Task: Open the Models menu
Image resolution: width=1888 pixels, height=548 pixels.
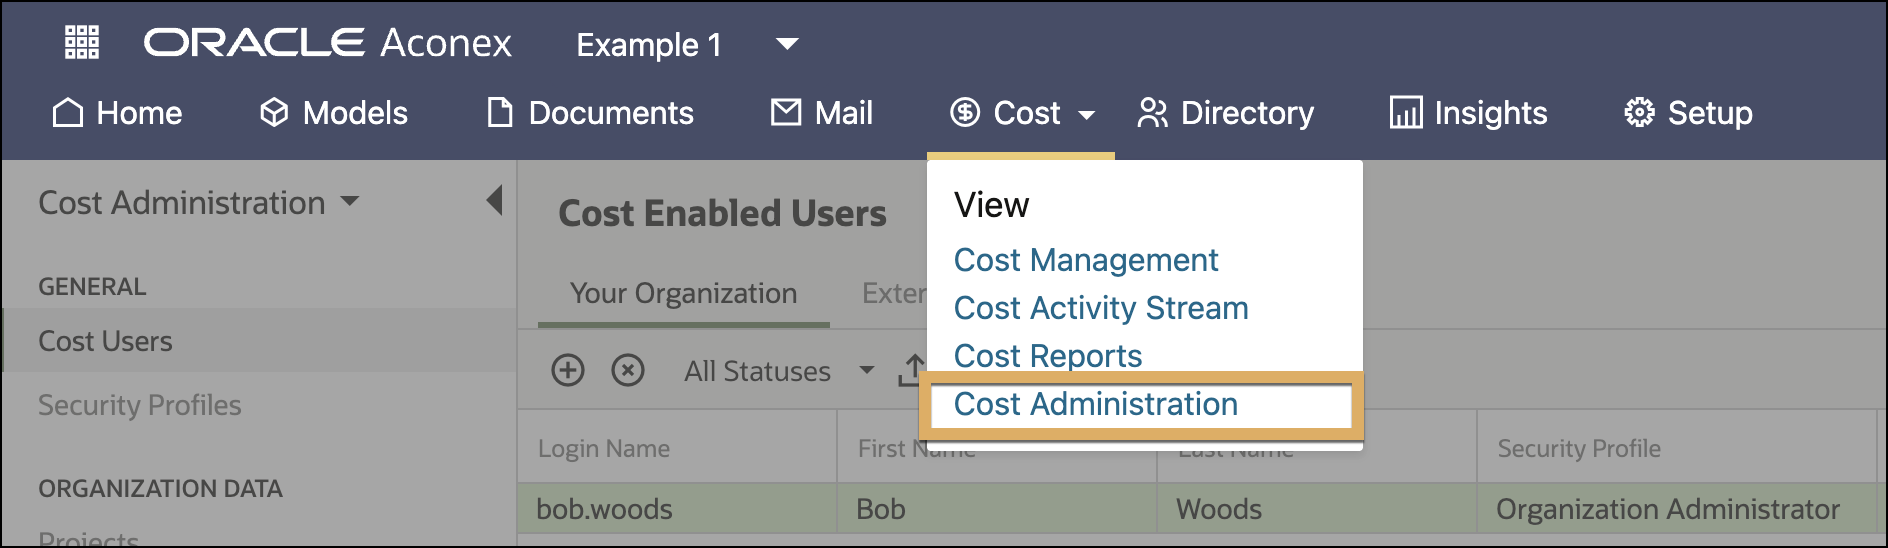Action: [333, 113]
